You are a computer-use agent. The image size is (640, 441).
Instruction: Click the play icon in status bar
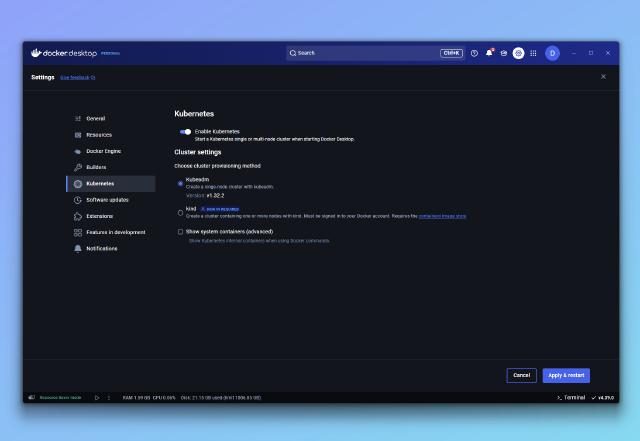tap(97, 398)
